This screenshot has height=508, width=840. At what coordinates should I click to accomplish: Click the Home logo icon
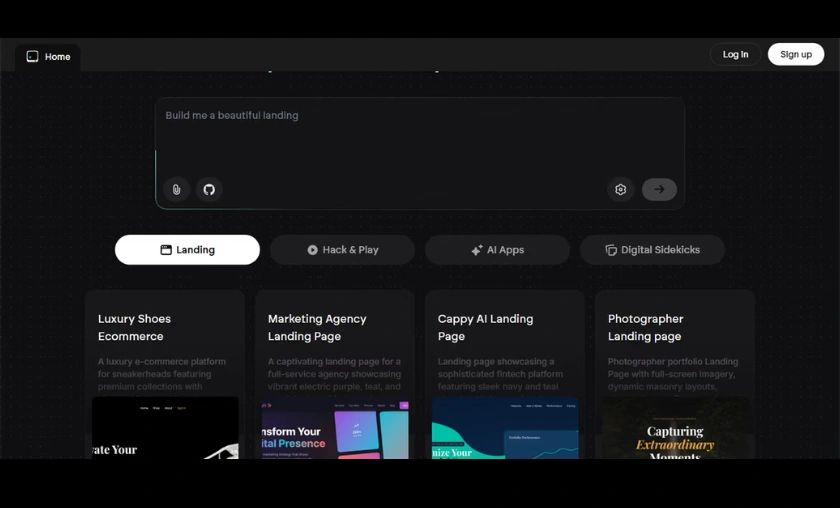[x=32, y=57]
